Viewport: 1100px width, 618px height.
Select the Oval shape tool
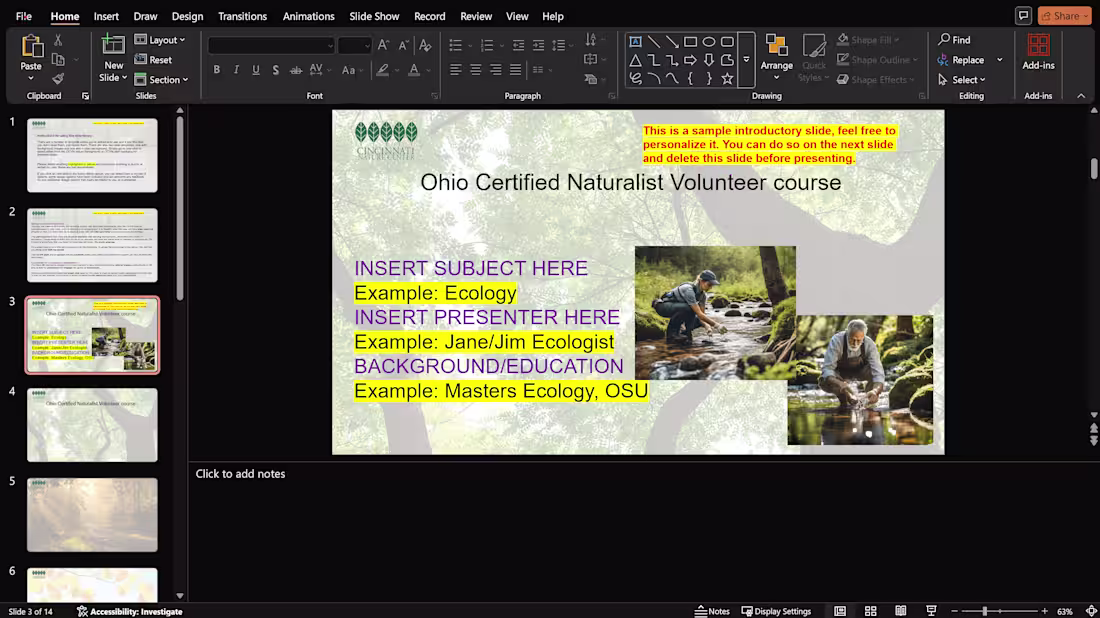point(709,42)
